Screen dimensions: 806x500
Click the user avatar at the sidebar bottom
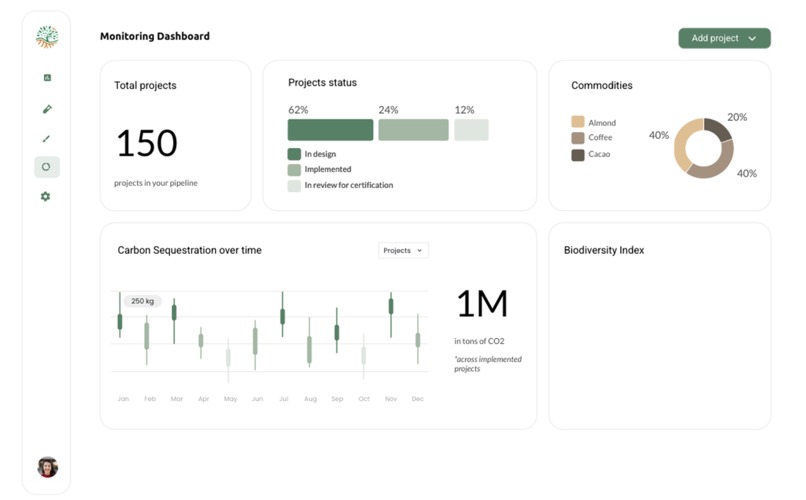click(x=47, y=467)
